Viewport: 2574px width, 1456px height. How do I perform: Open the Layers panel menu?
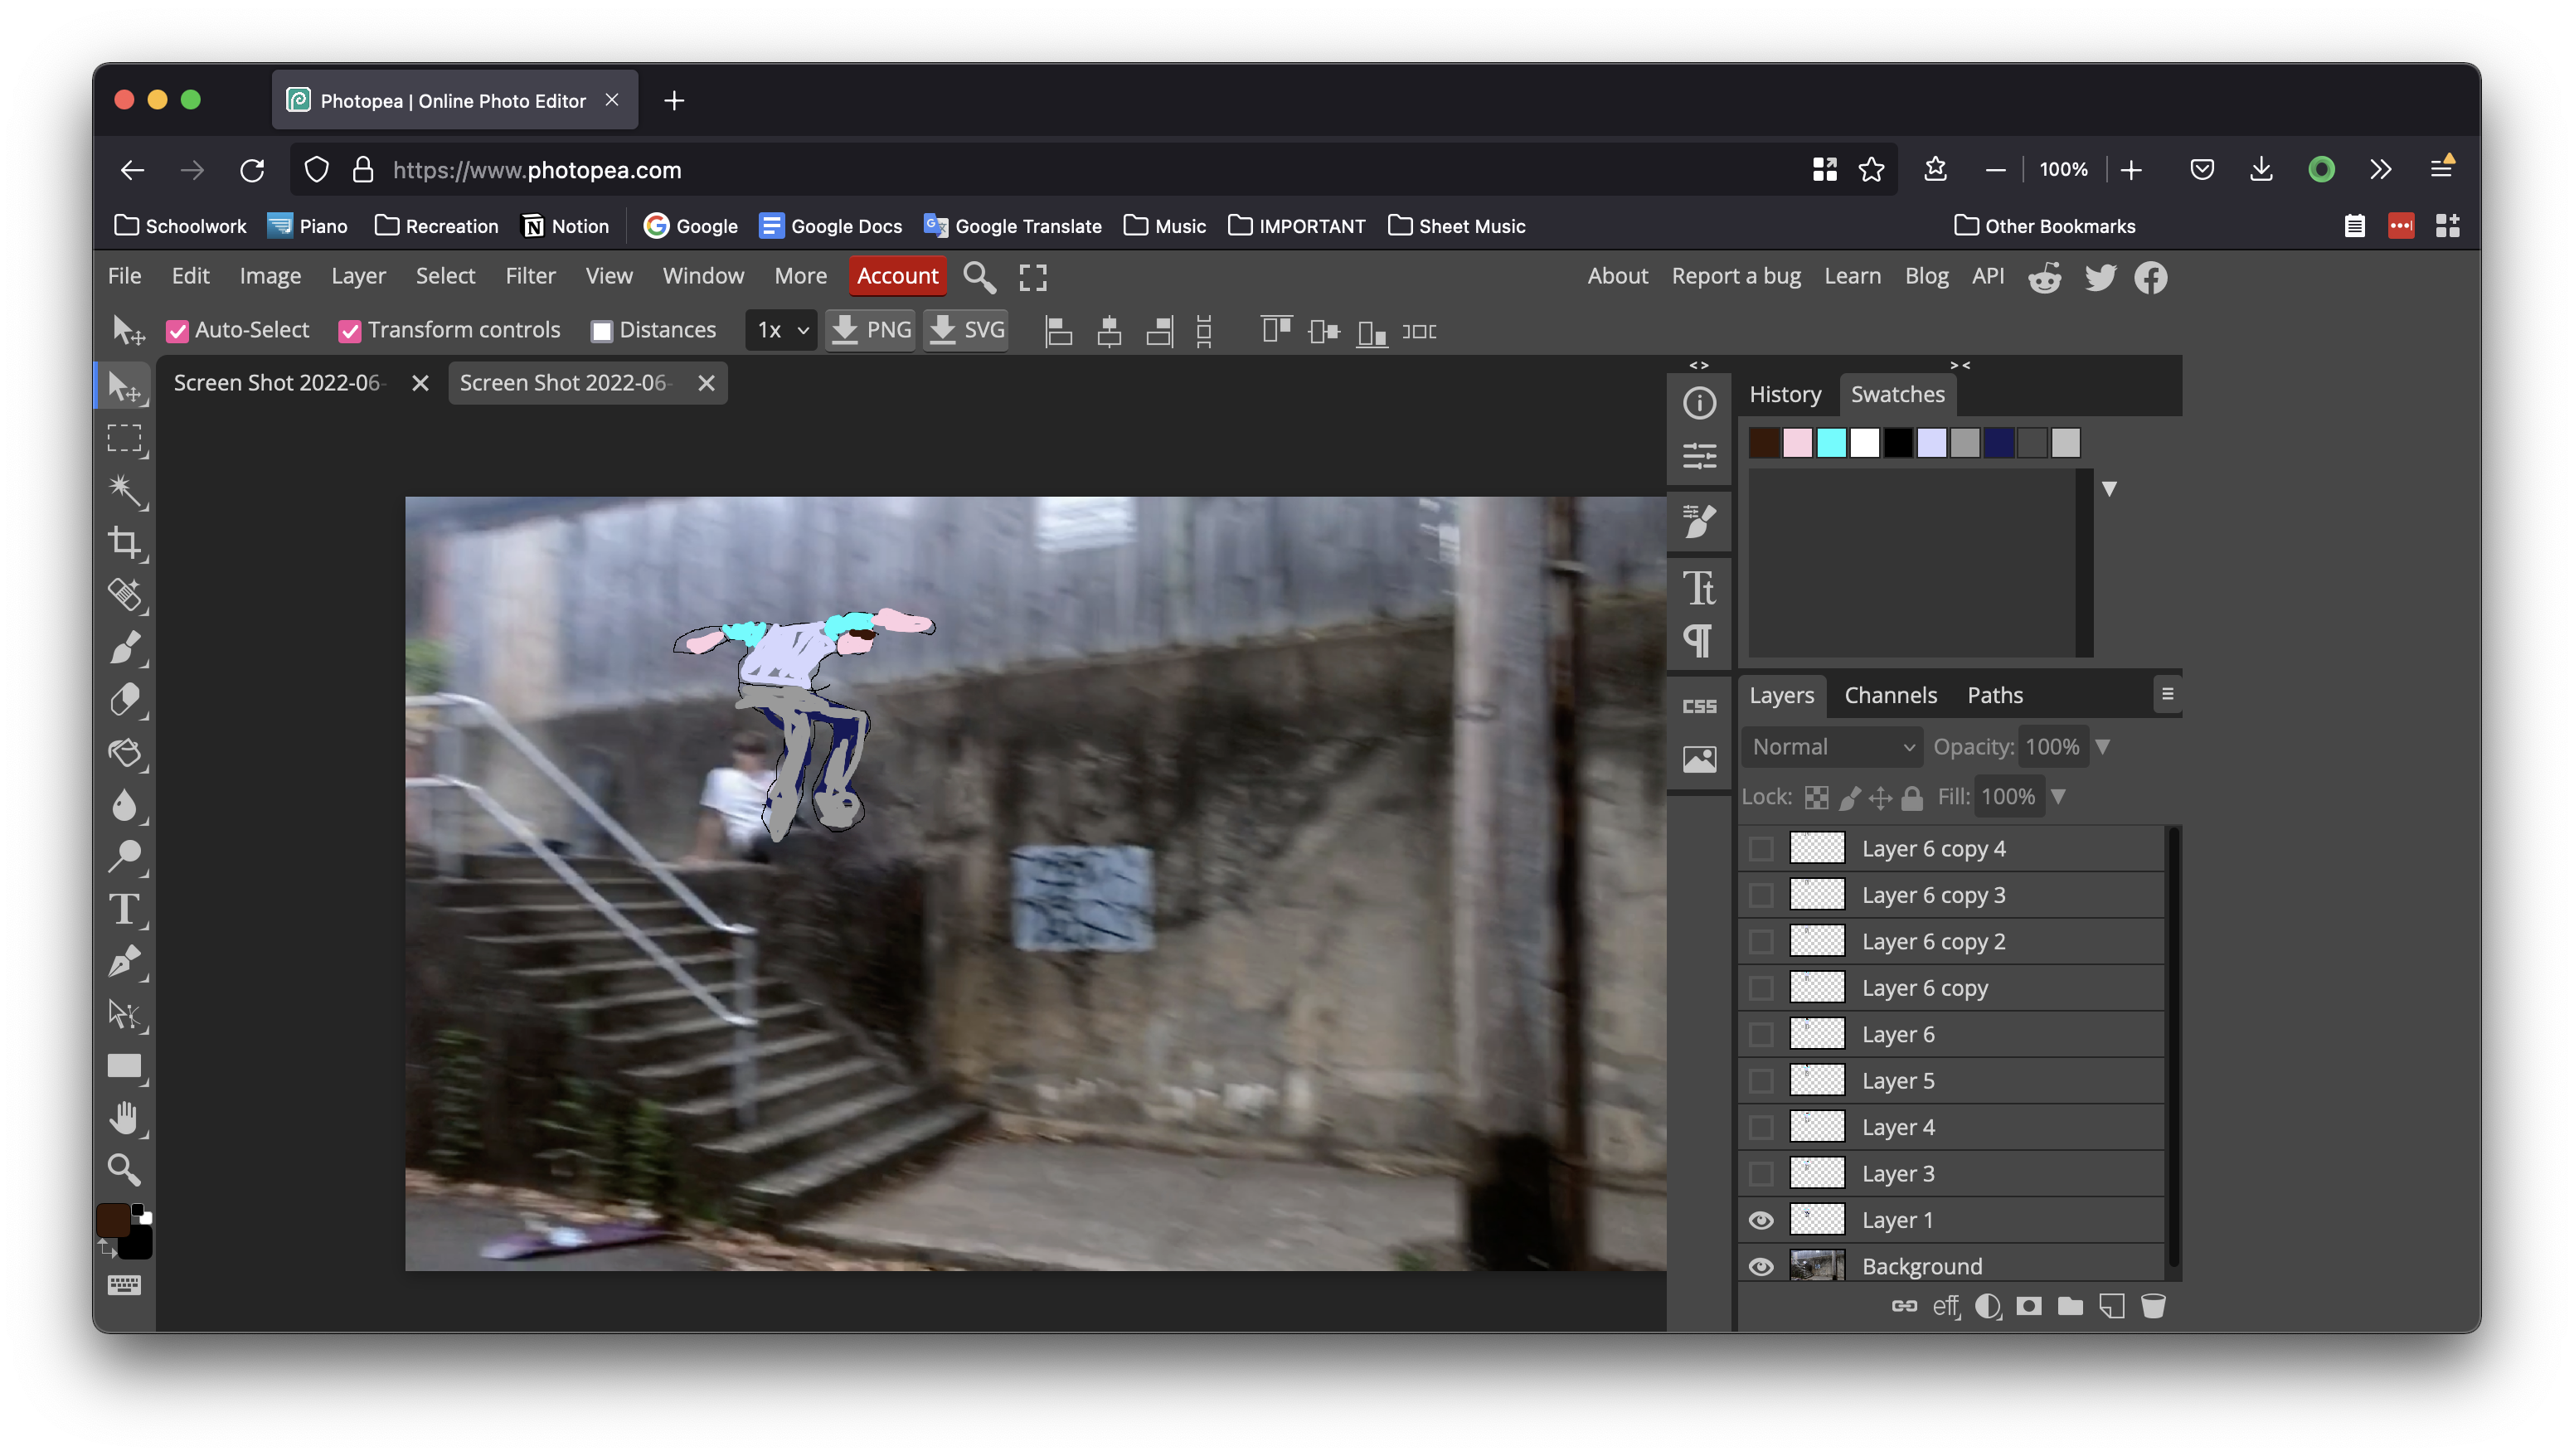click(2167, 694)
